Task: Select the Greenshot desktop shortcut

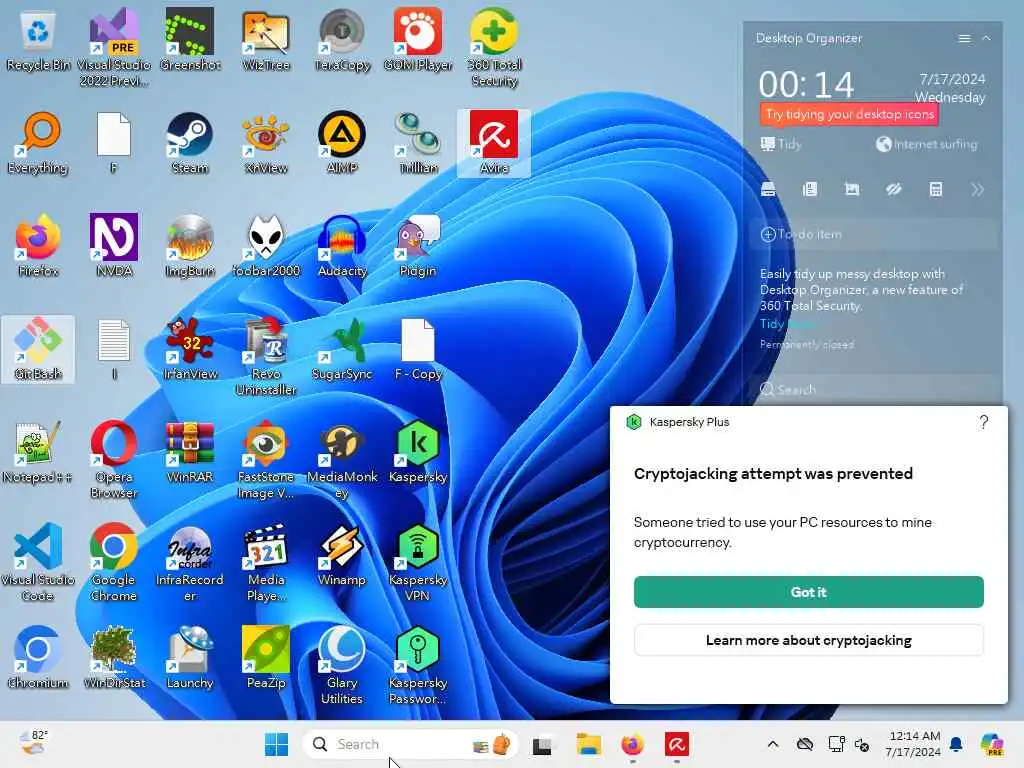Action: [190, 40]
